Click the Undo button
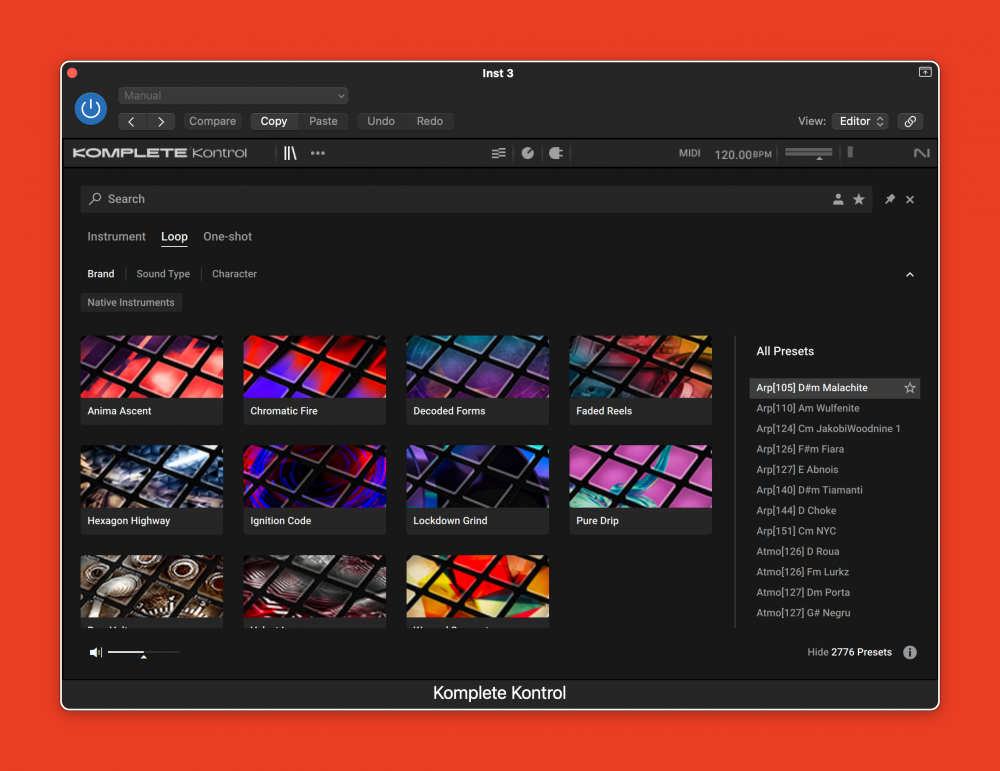The height and width of the screenshot is (771, 1000). pos(381,121)
